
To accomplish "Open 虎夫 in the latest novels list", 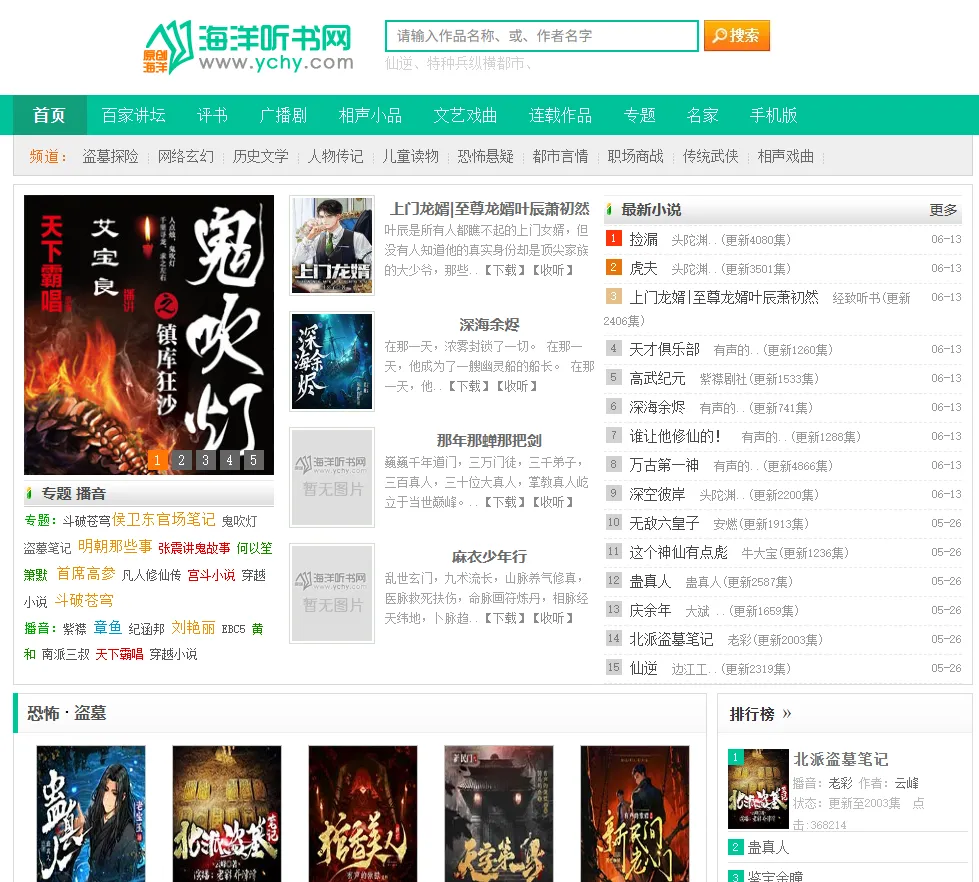I will point(643,268).
